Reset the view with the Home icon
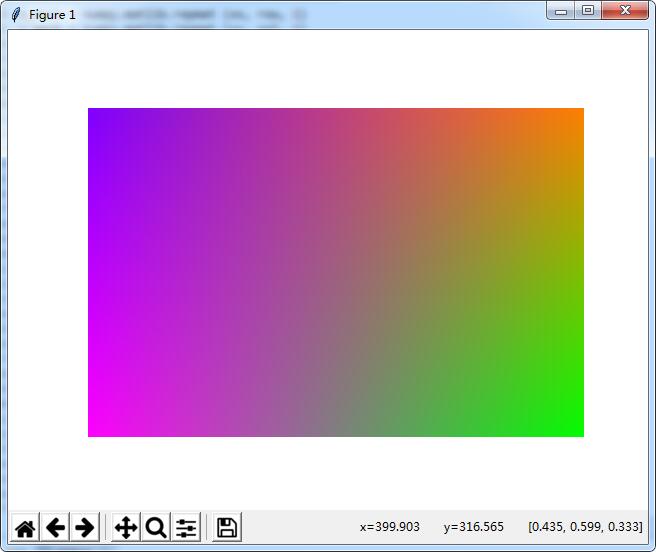656x552 pixels. click(25, 527)
